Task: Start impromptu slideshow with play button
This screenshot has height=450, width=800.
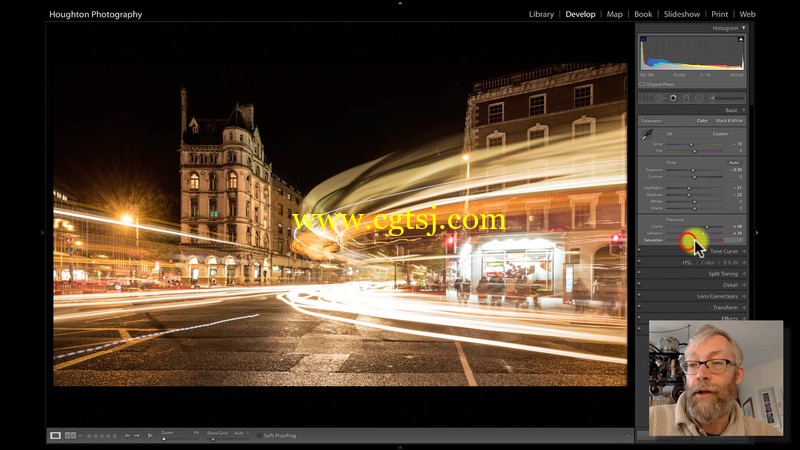Action: [150, 435]
